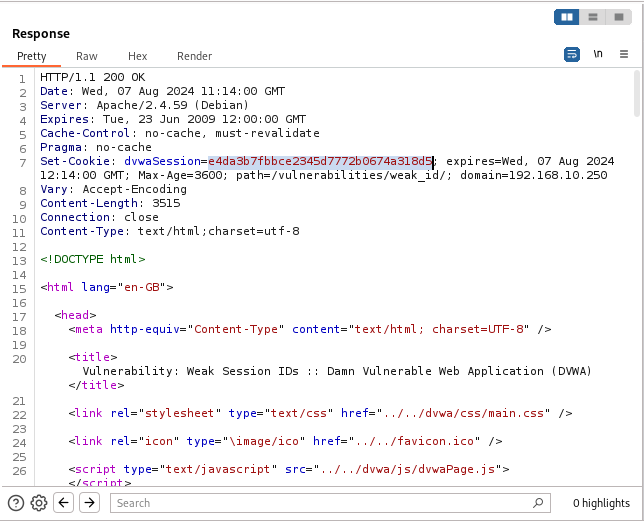Click the Cache-Control header name
This screenshot has width=644, height=521.
pyautogui.click(x=85, y=133)
